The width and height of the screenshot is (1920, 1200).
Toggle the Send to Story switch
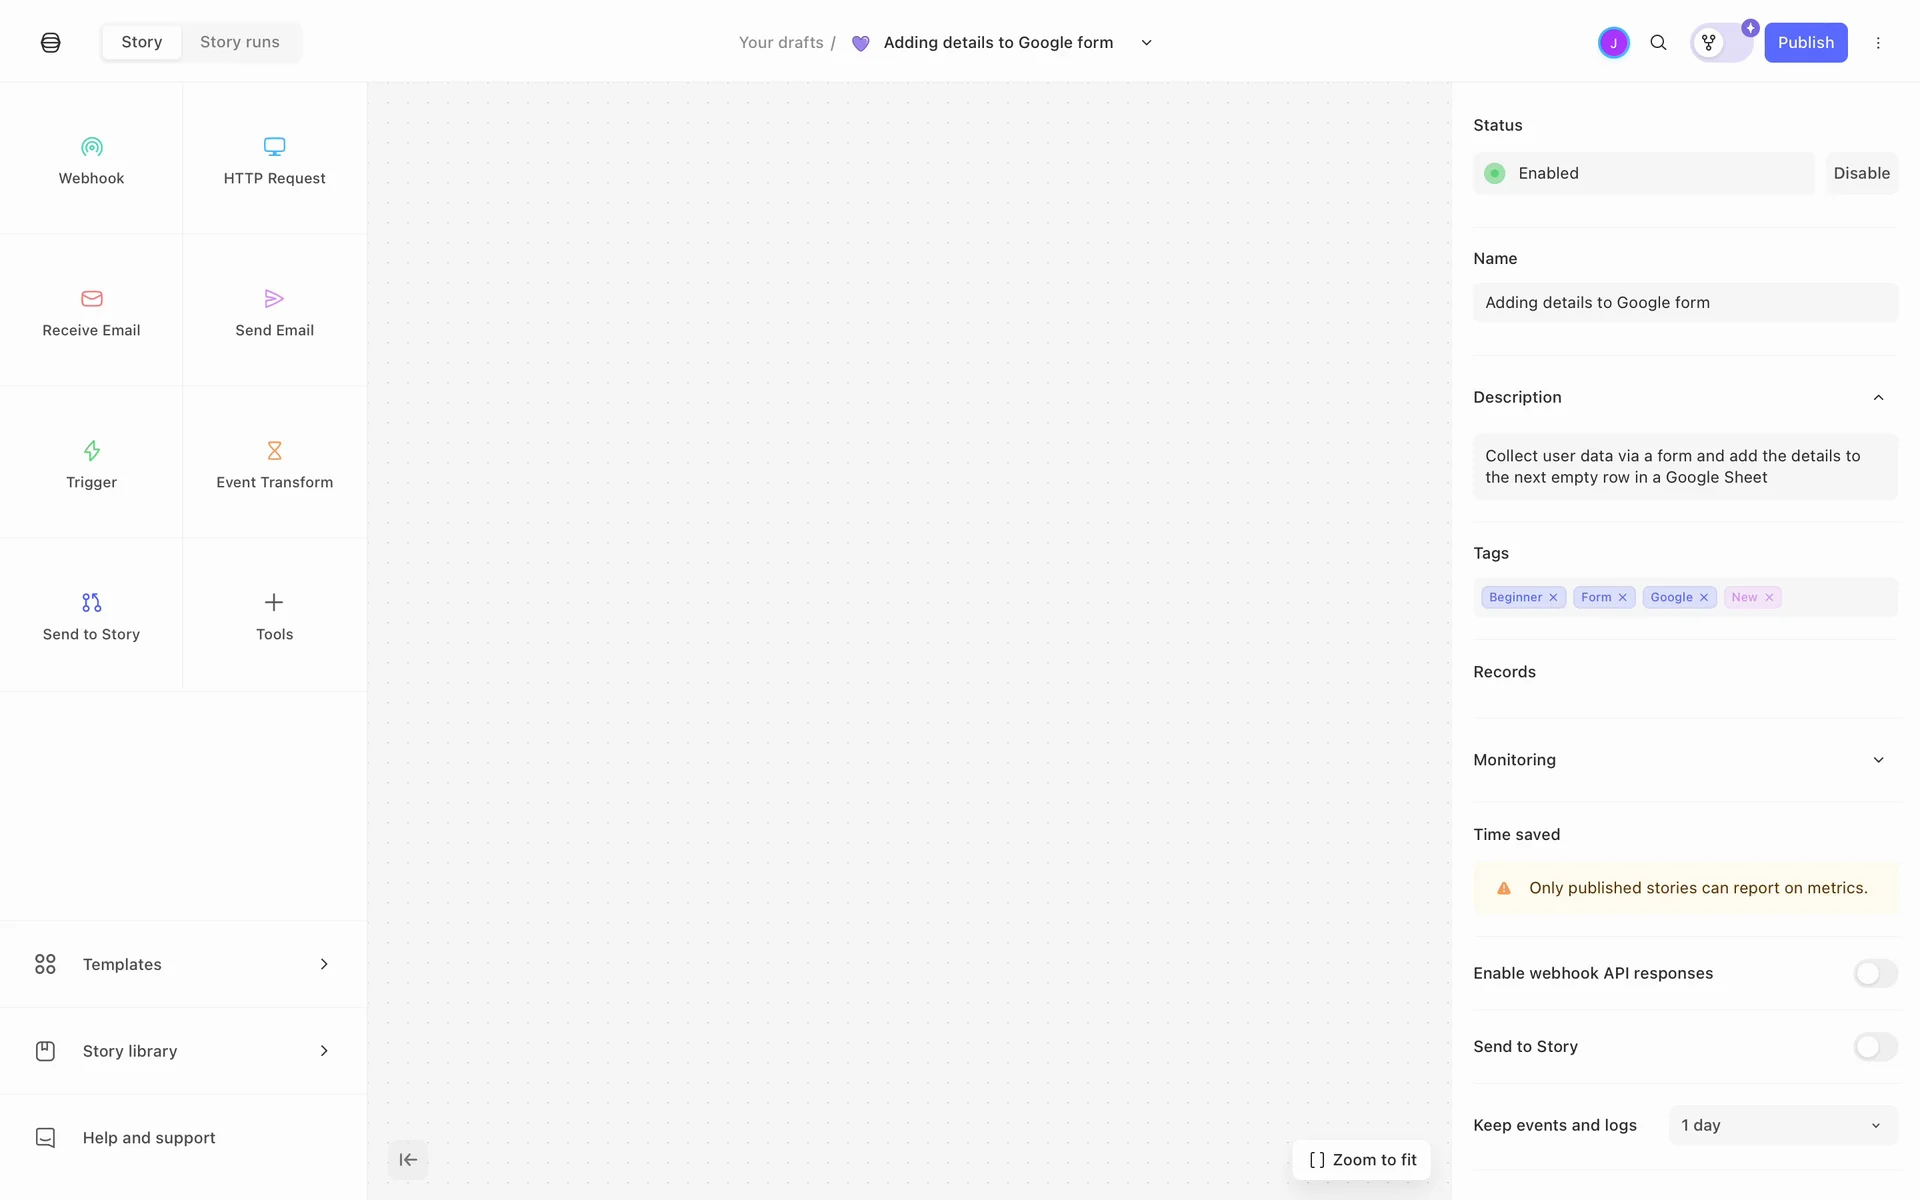pyautogui.click(x=1875, y=1047)
